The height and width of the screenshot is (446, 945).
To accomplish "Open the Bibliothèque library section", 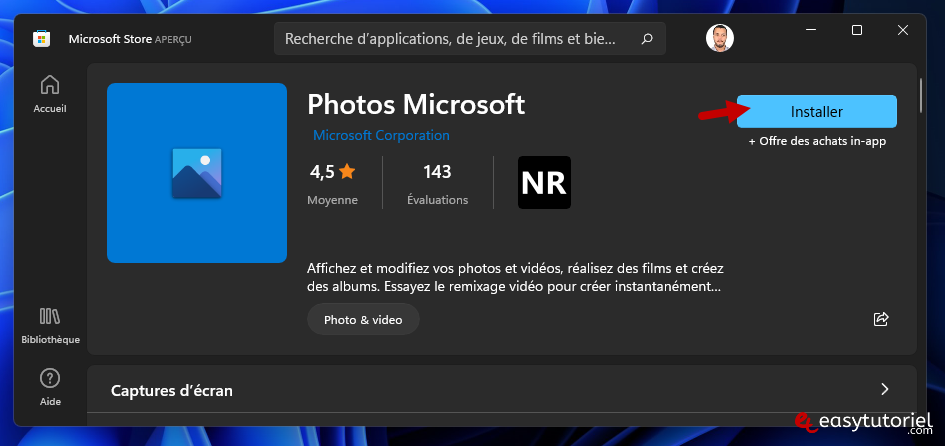I will click(50, 325).
